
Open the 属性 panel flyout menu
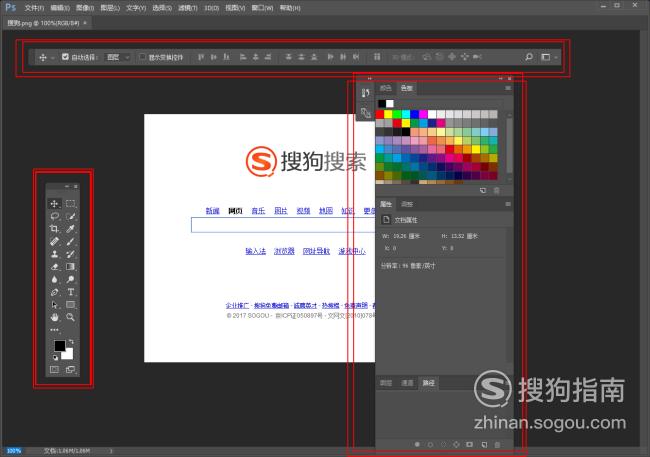(x=507, y=204)
